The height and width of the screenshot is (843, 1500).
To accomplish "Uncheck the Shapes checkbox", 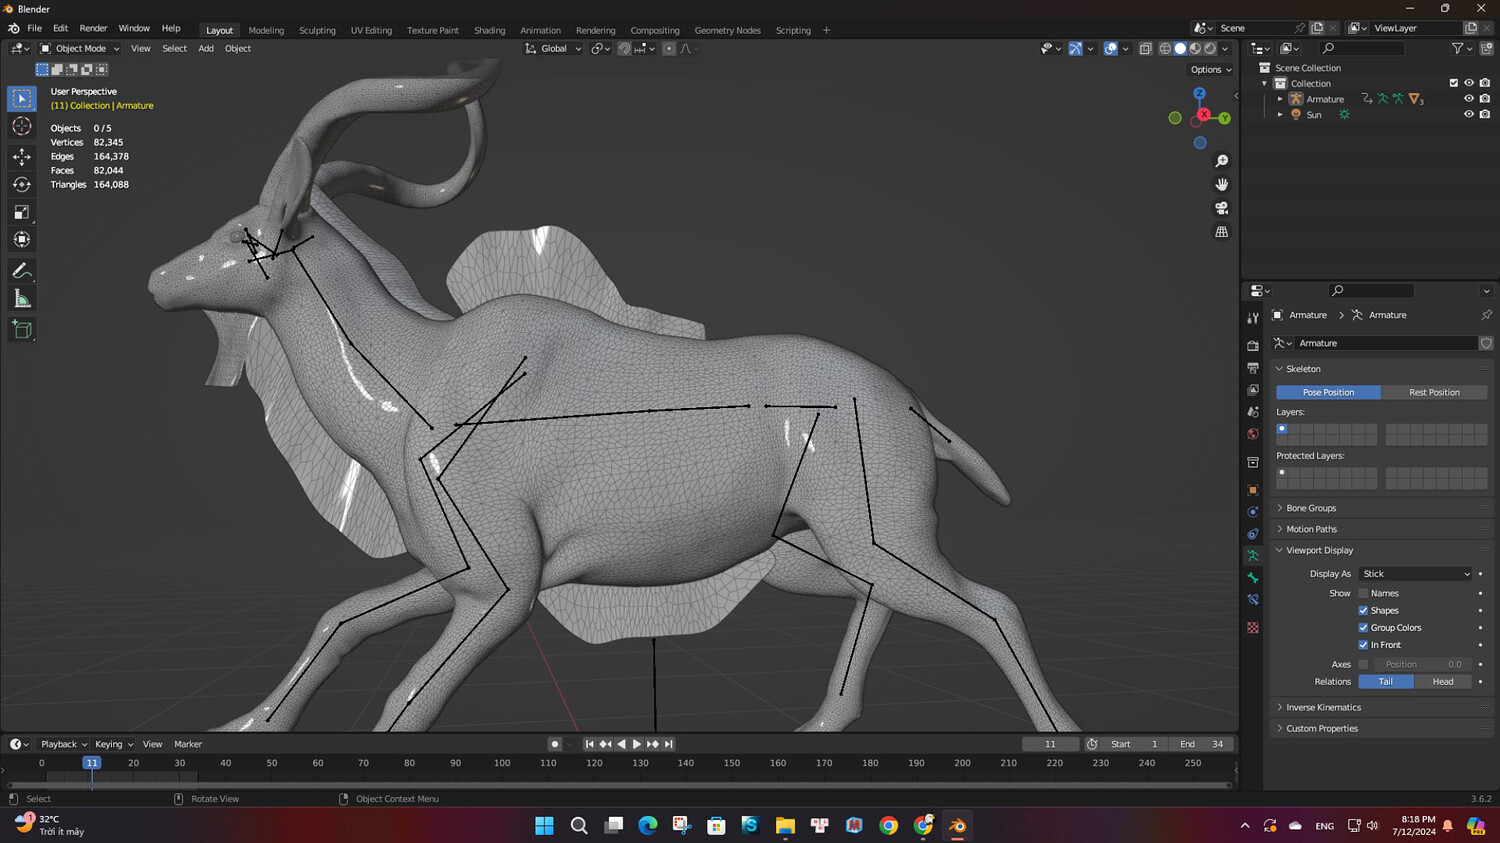I will tap(1363, 611).
